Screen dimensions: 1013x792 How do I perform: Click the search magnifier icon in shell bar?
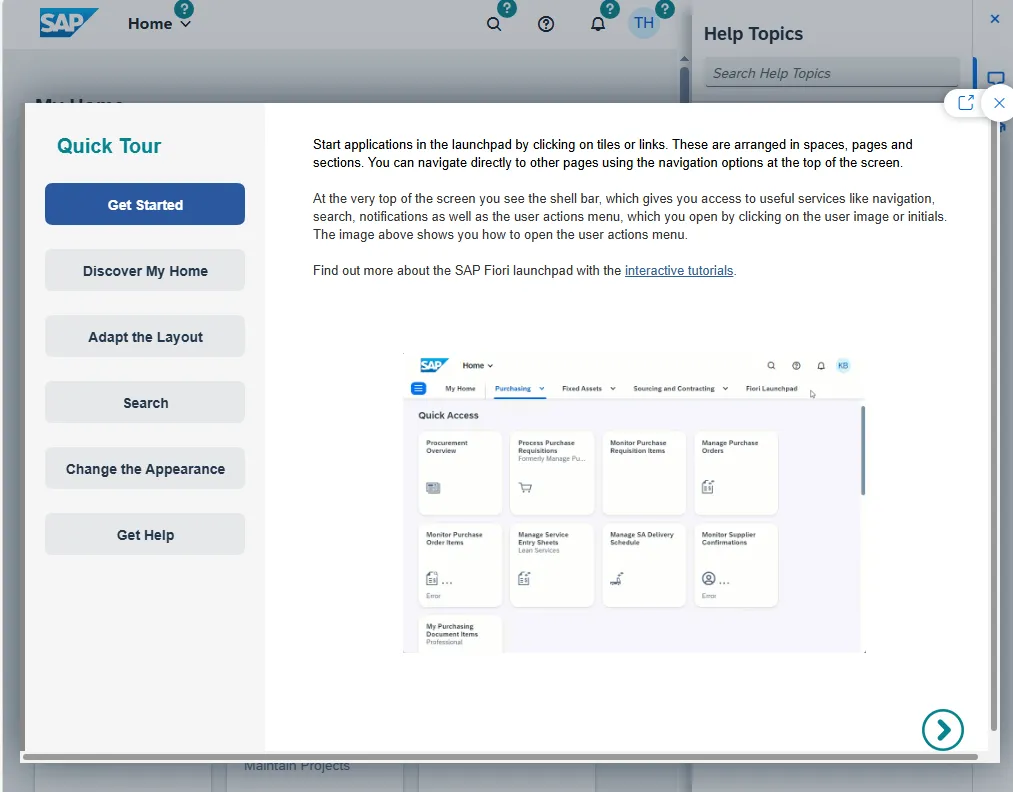click(x=494, y=25)
